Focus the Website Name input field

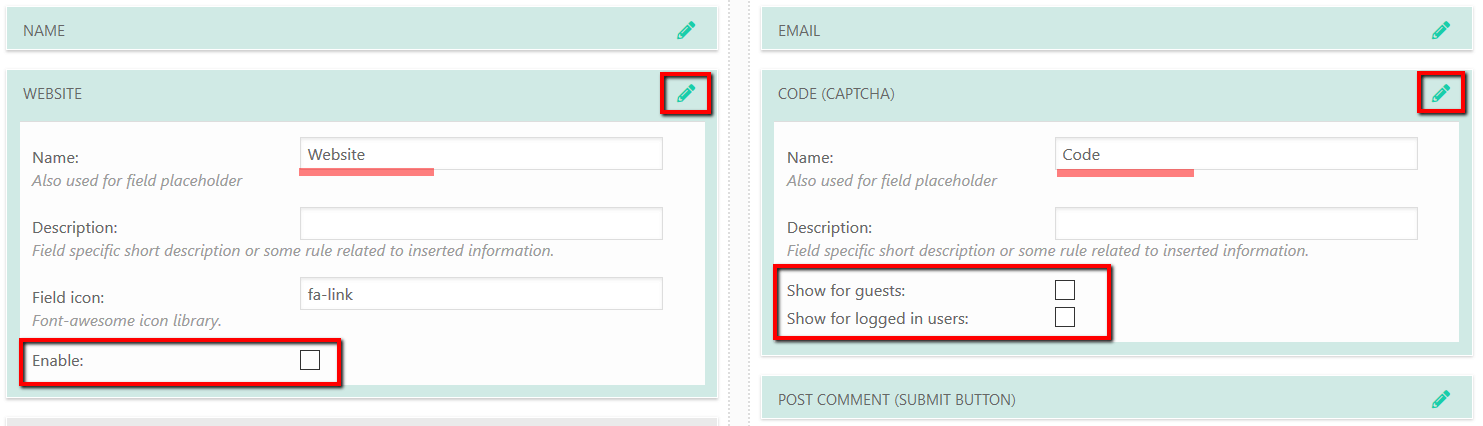click(x=481, y=154)
